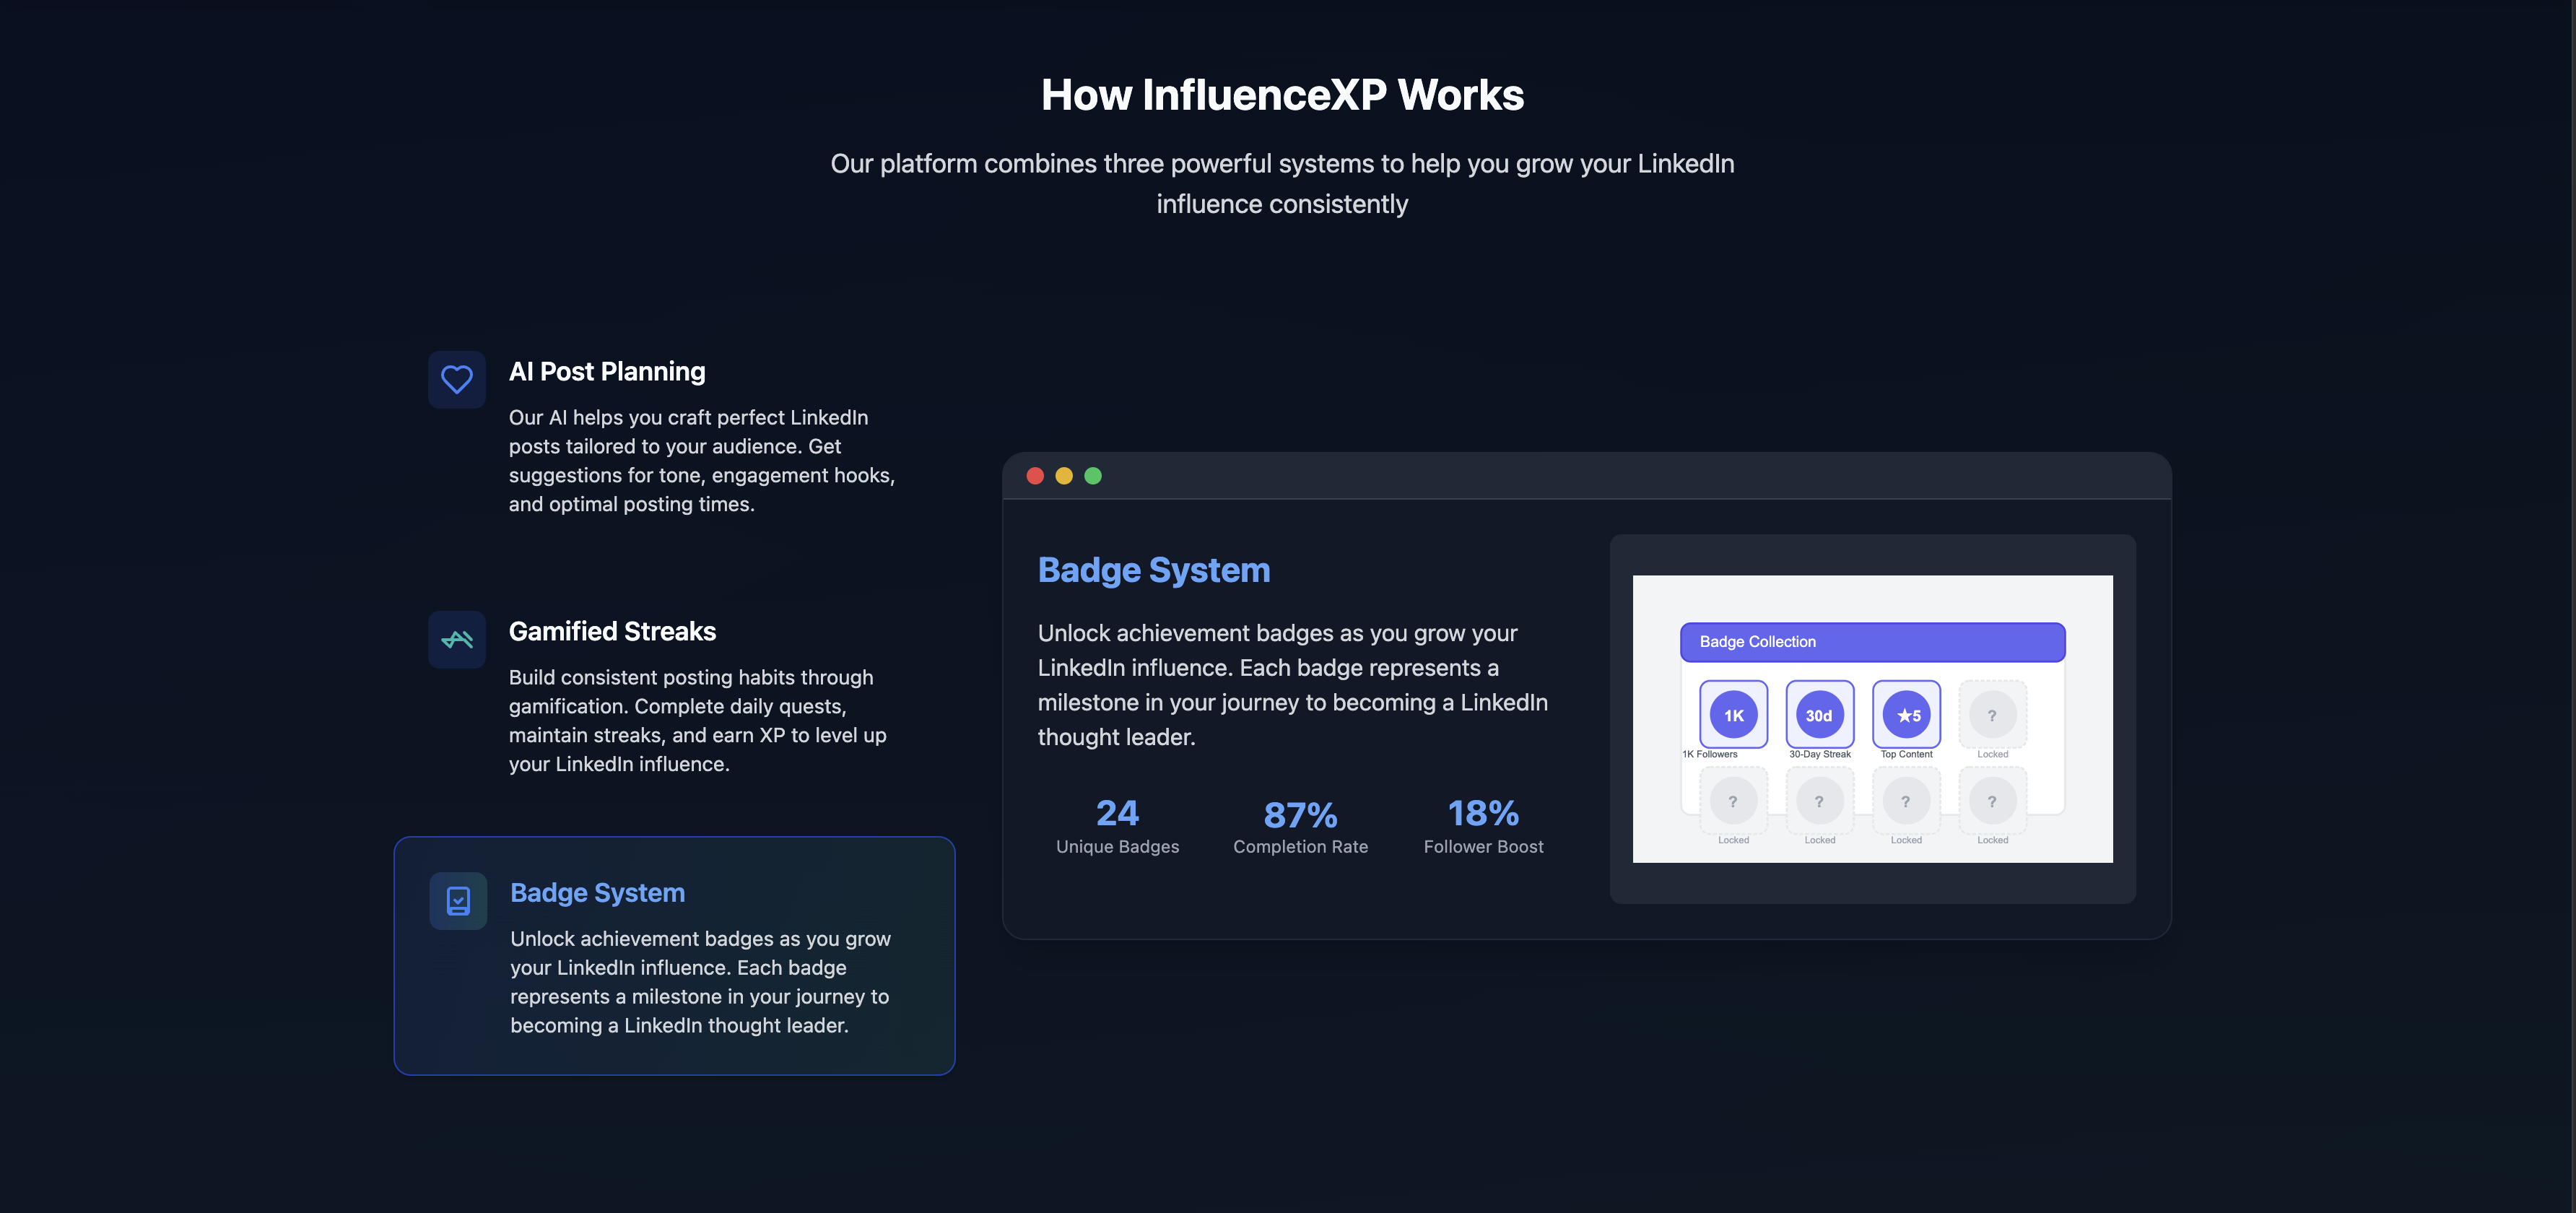Click the Badge Collection header bar

[1872, 641]
